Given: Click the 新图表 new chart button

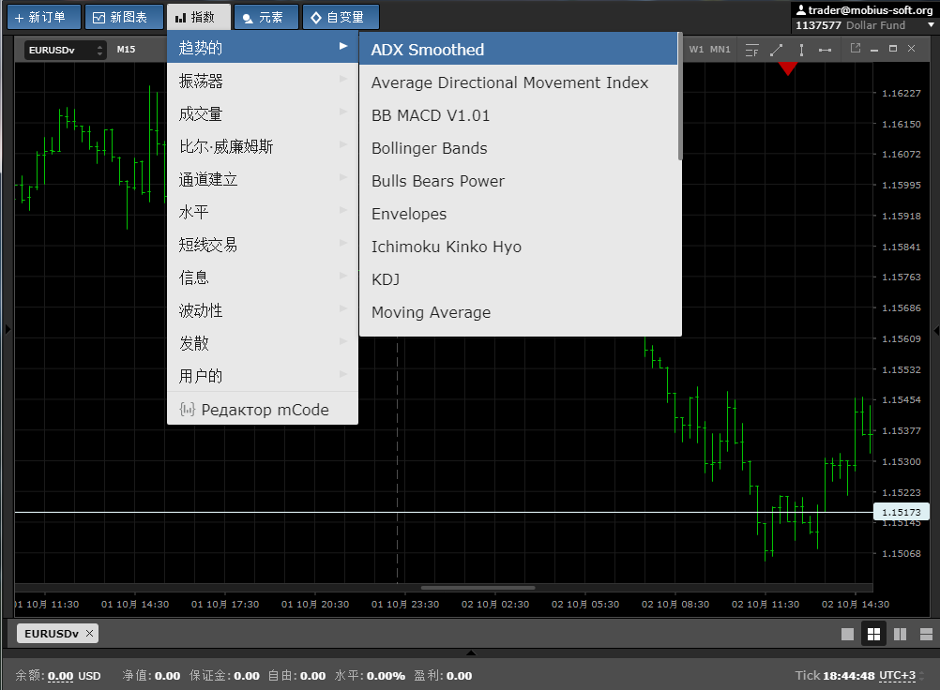Looking at the screenshot, I should coord(124,17).
